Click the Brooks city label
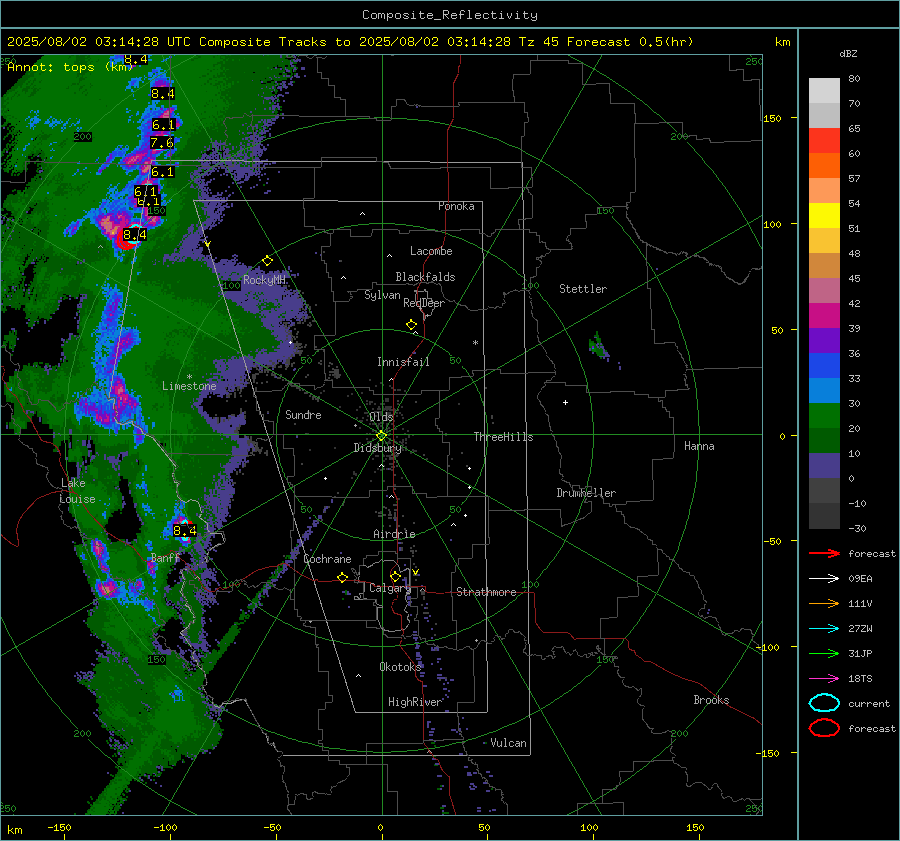The height and width of the screenshot is (841, 900). (x=711, y=700)
